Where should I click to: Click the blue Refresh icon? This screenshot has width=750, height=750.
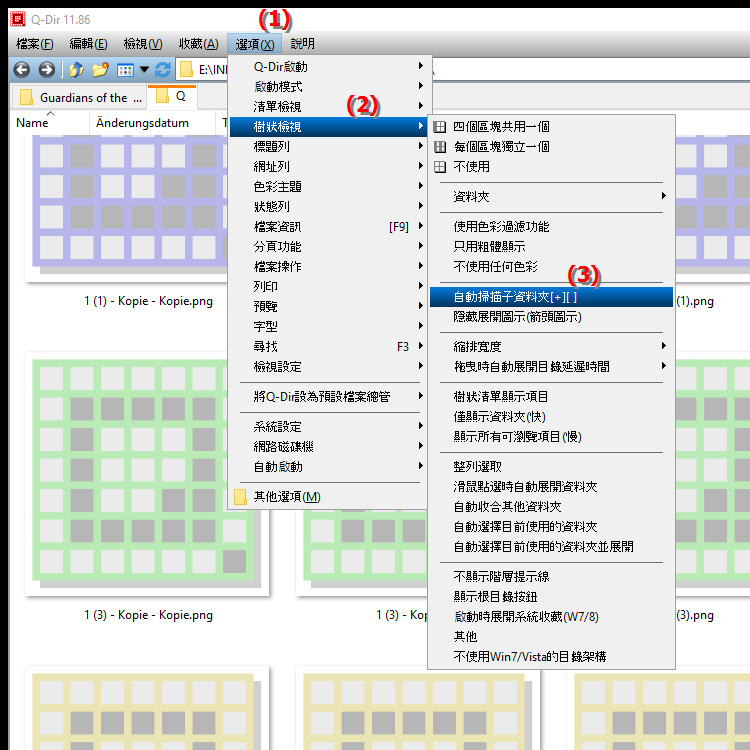[x=163, y=70]
